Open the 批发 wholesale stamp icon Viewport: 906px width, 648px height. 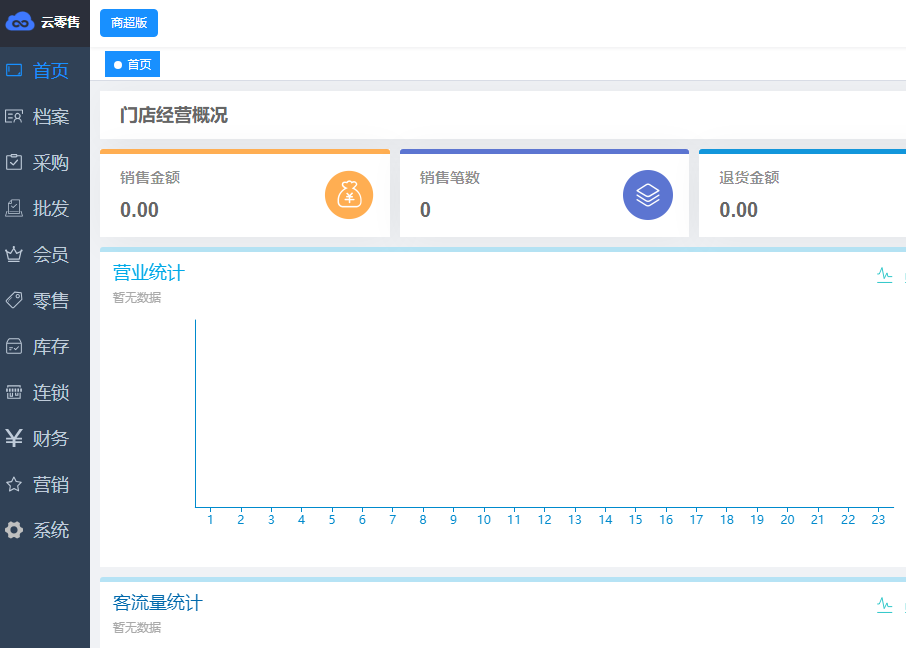coord(14,209)
